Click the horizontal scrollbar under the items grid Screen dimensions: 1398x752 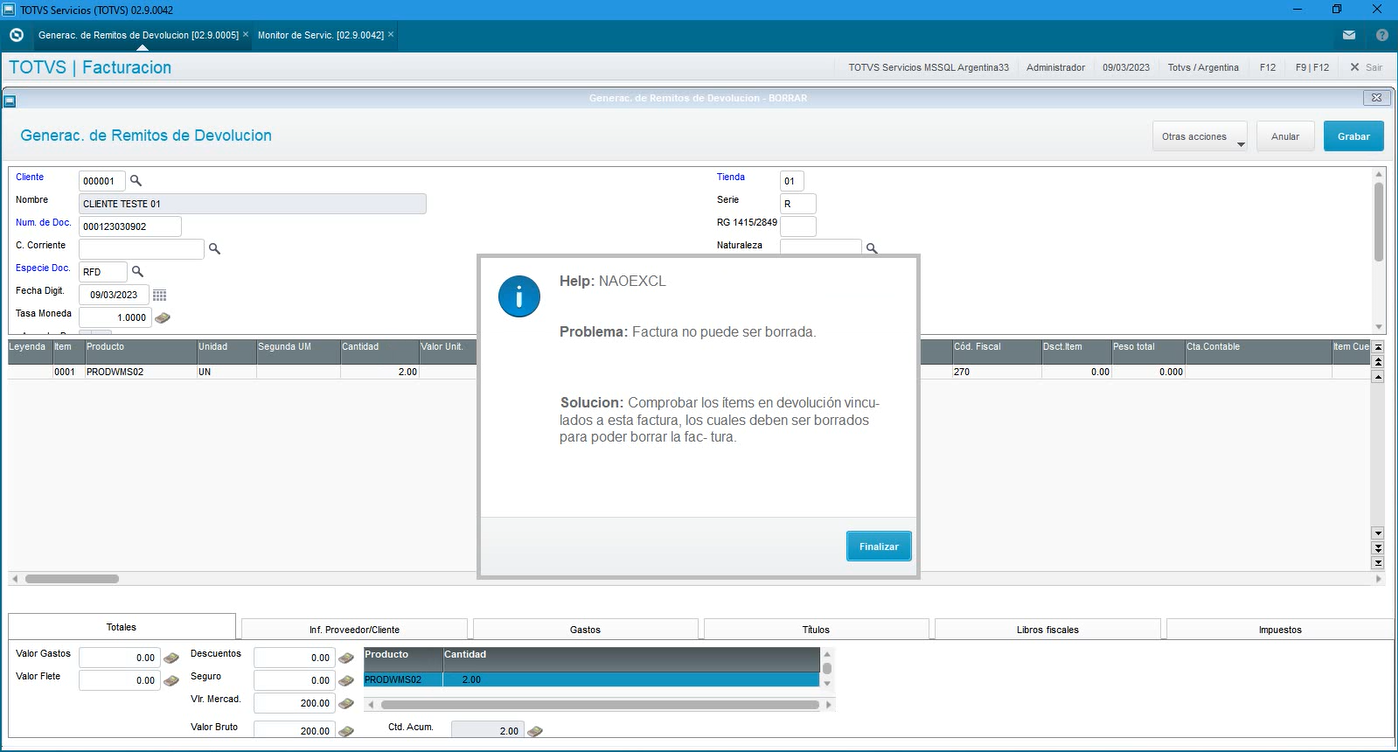pos(72,578)
